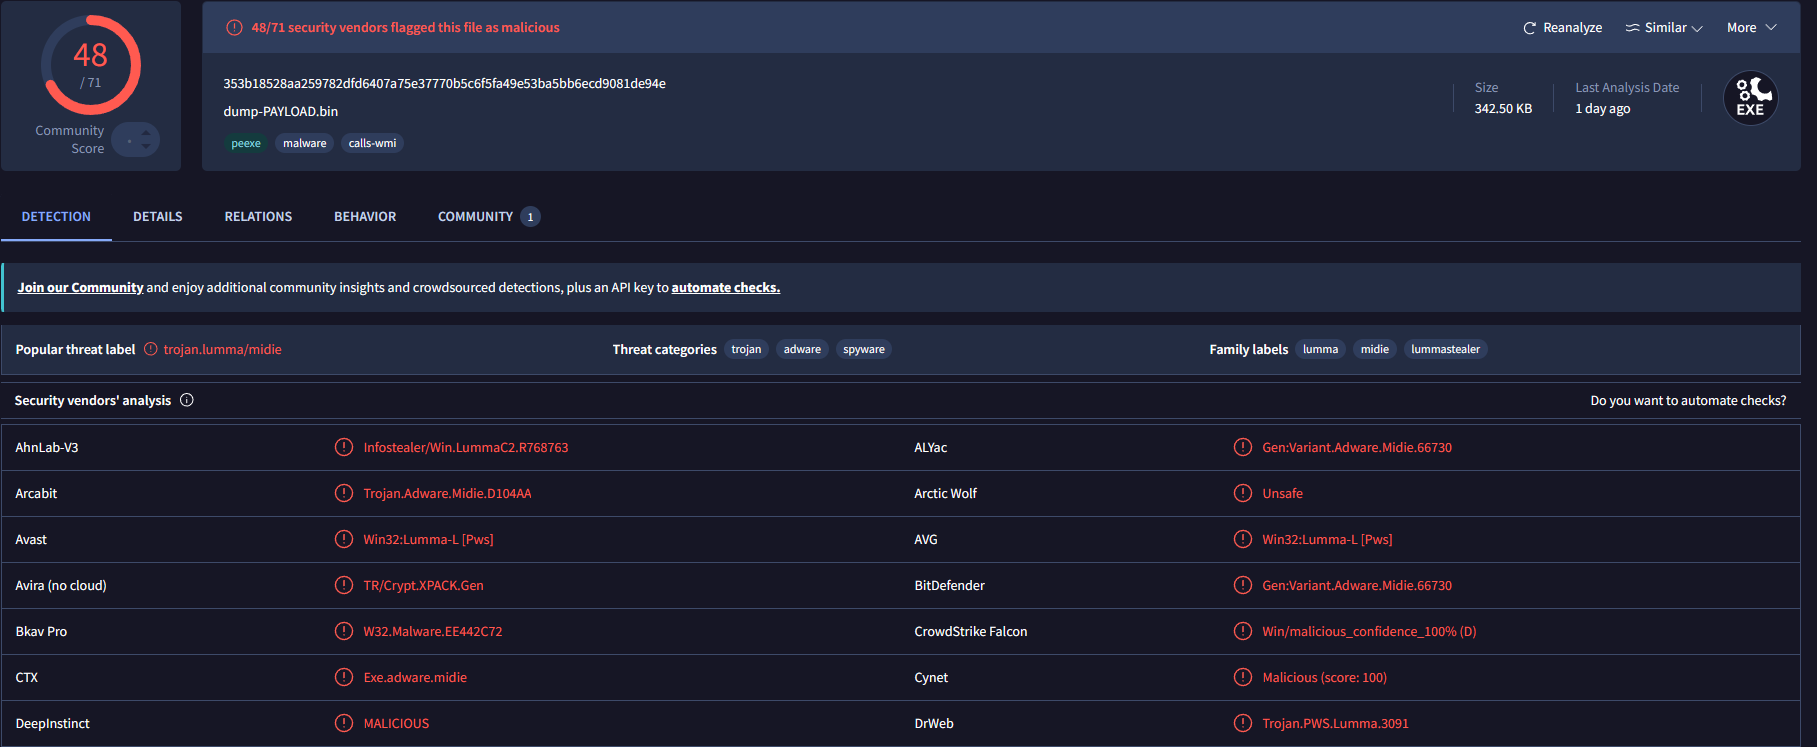The image size is (1817, 747).
Task: Click the calls-wmi tag
Action: 372,143
